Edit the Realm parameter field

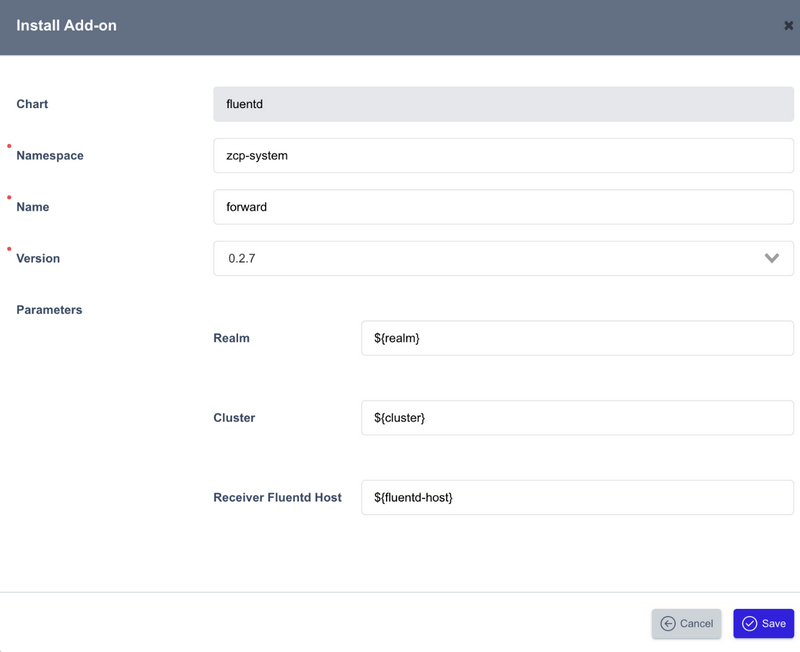click(x=577, y=338)
